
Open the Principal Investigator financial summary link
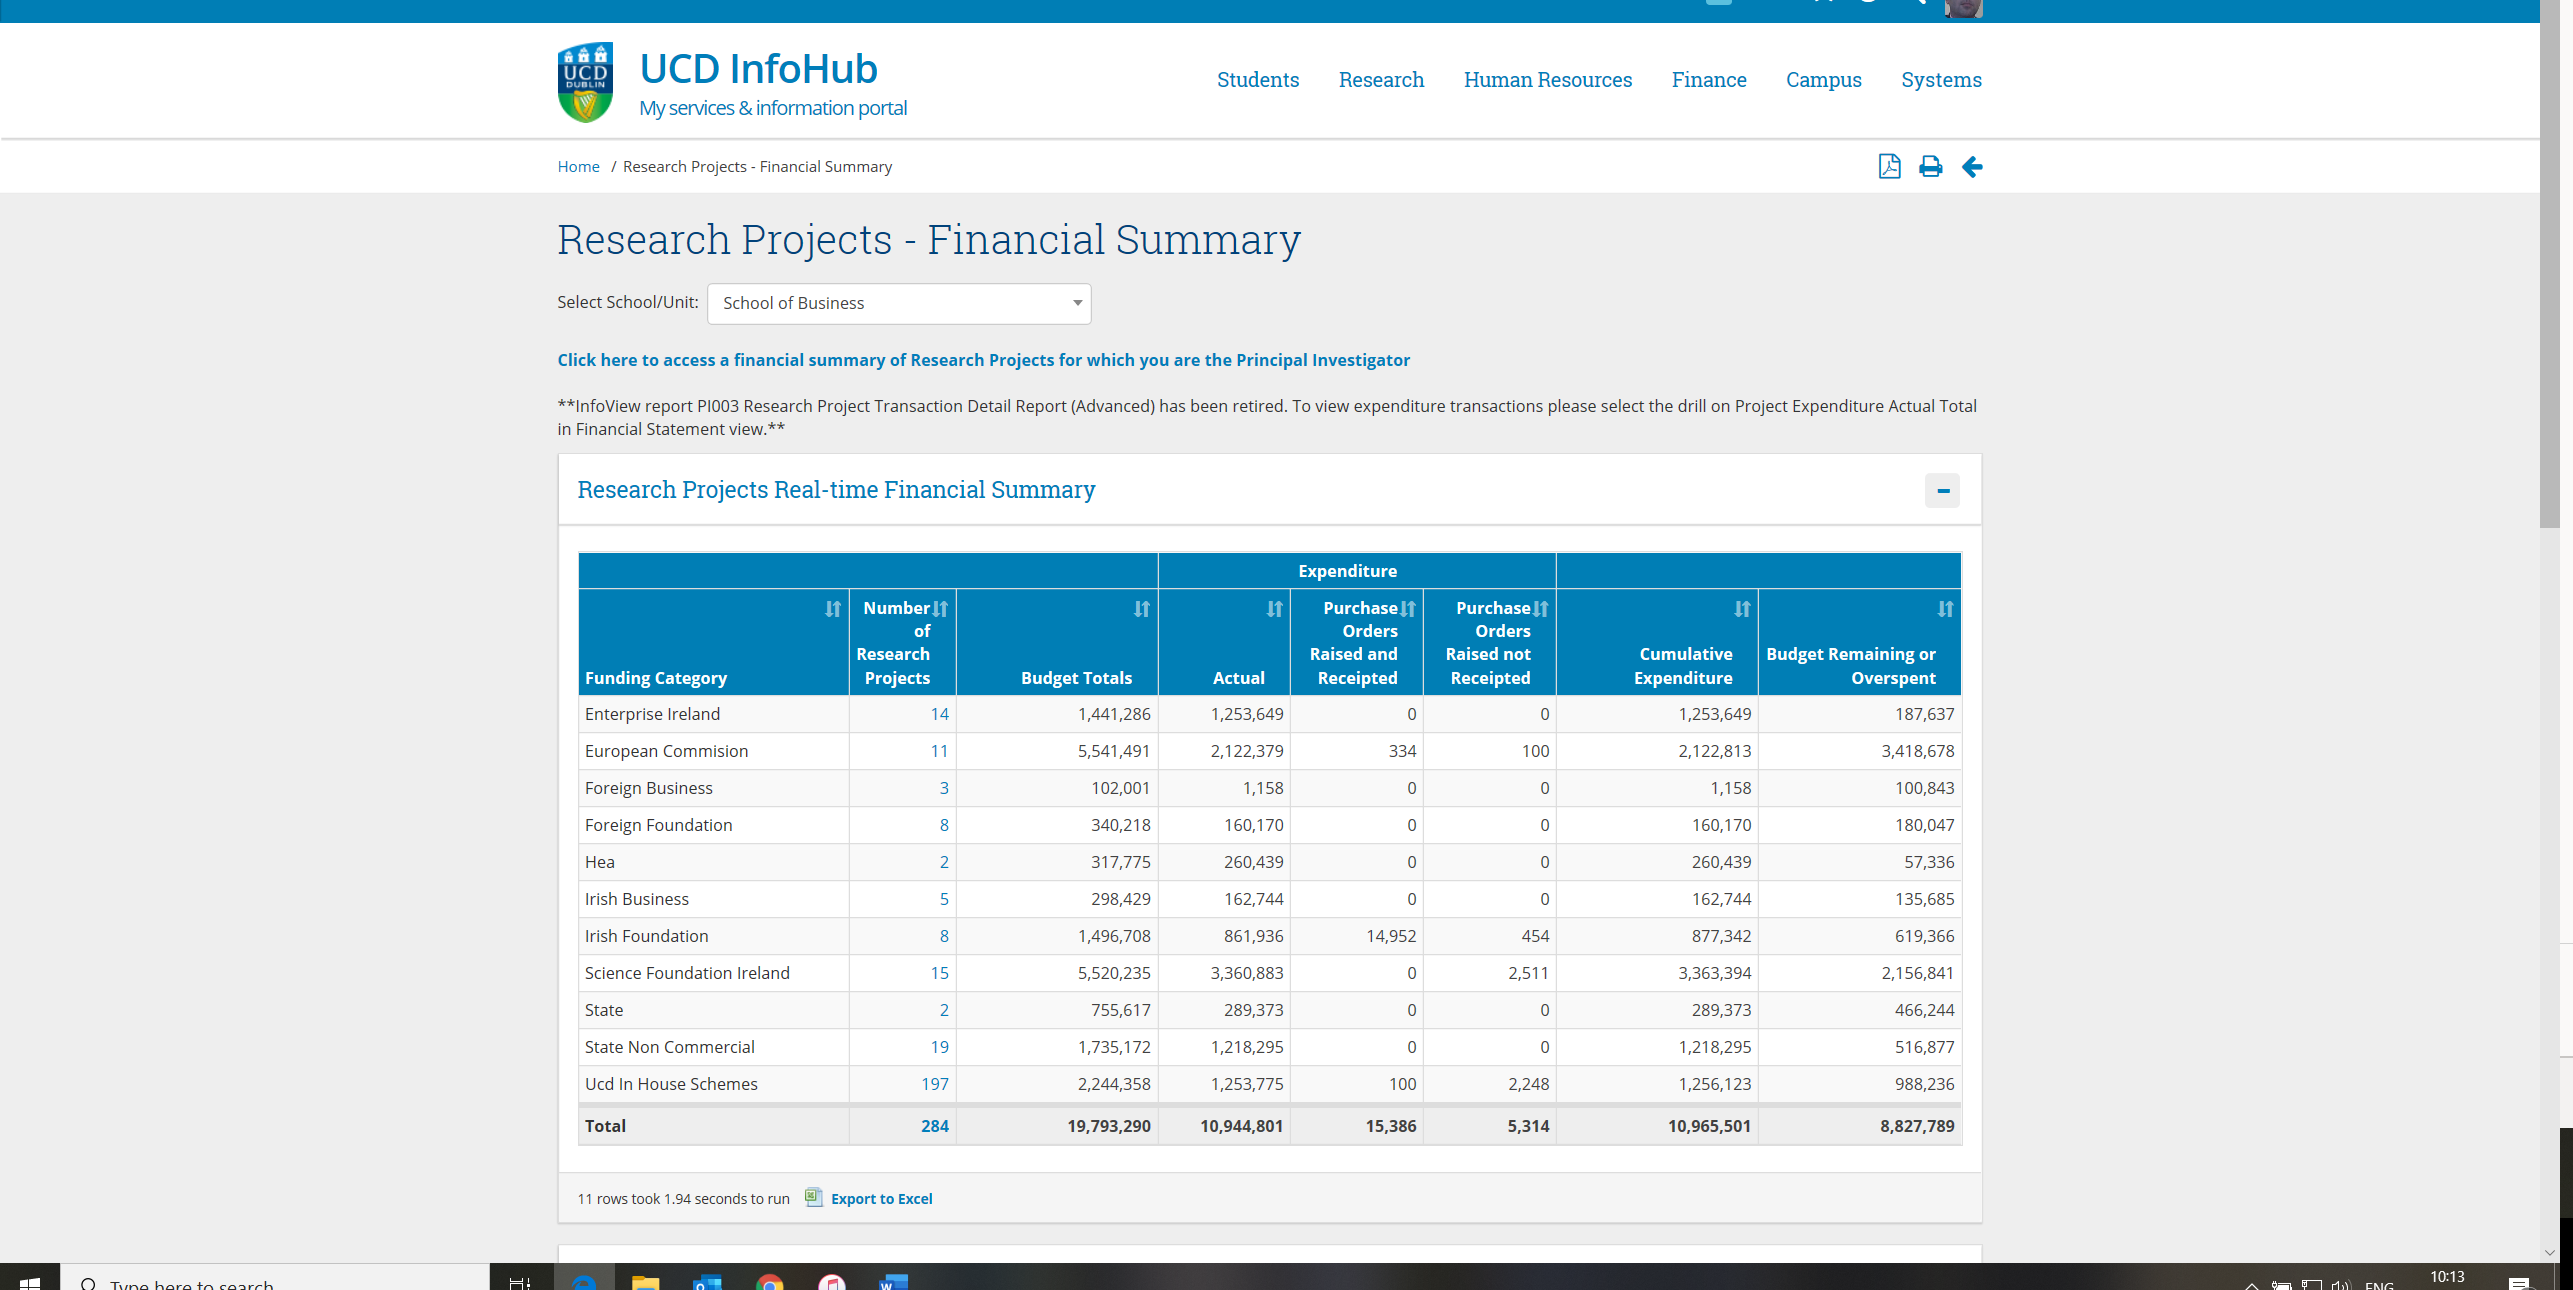983,360
